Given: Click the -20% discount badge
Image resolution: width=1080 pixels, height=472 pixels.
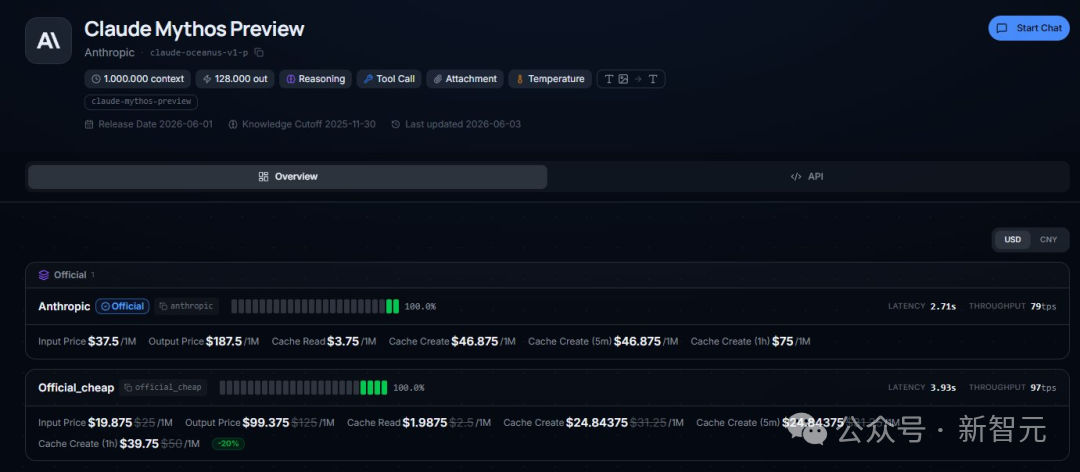Looking at the screenshot, I should click(x=228, y=444).
